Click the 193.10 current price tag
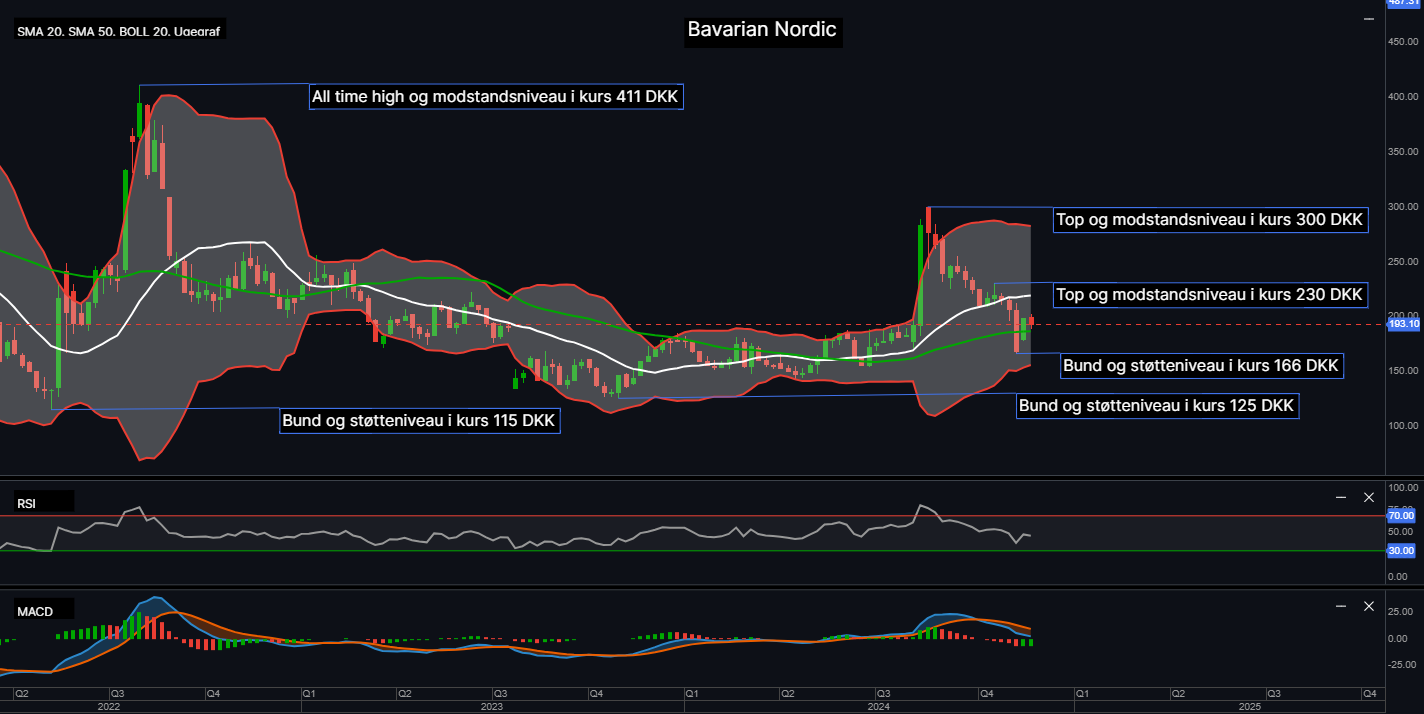Image resolution: width=1424 pixels, height=714 pixels. coord(1404,324)
